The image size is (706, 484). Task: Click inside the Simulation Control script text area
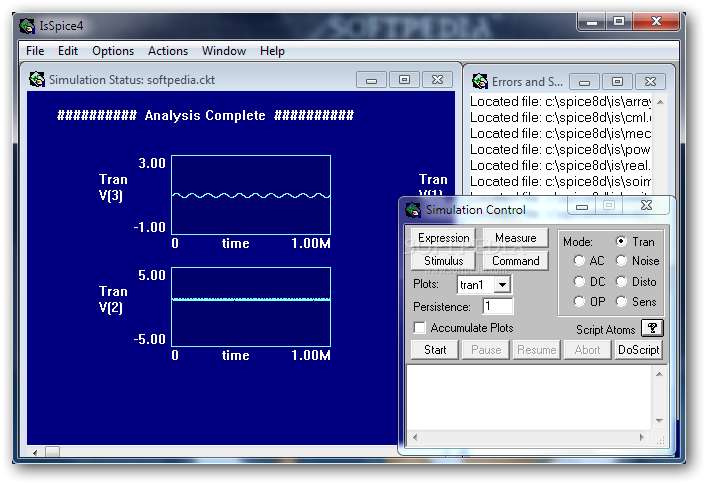pyautogui.click(x=529, y=397)
